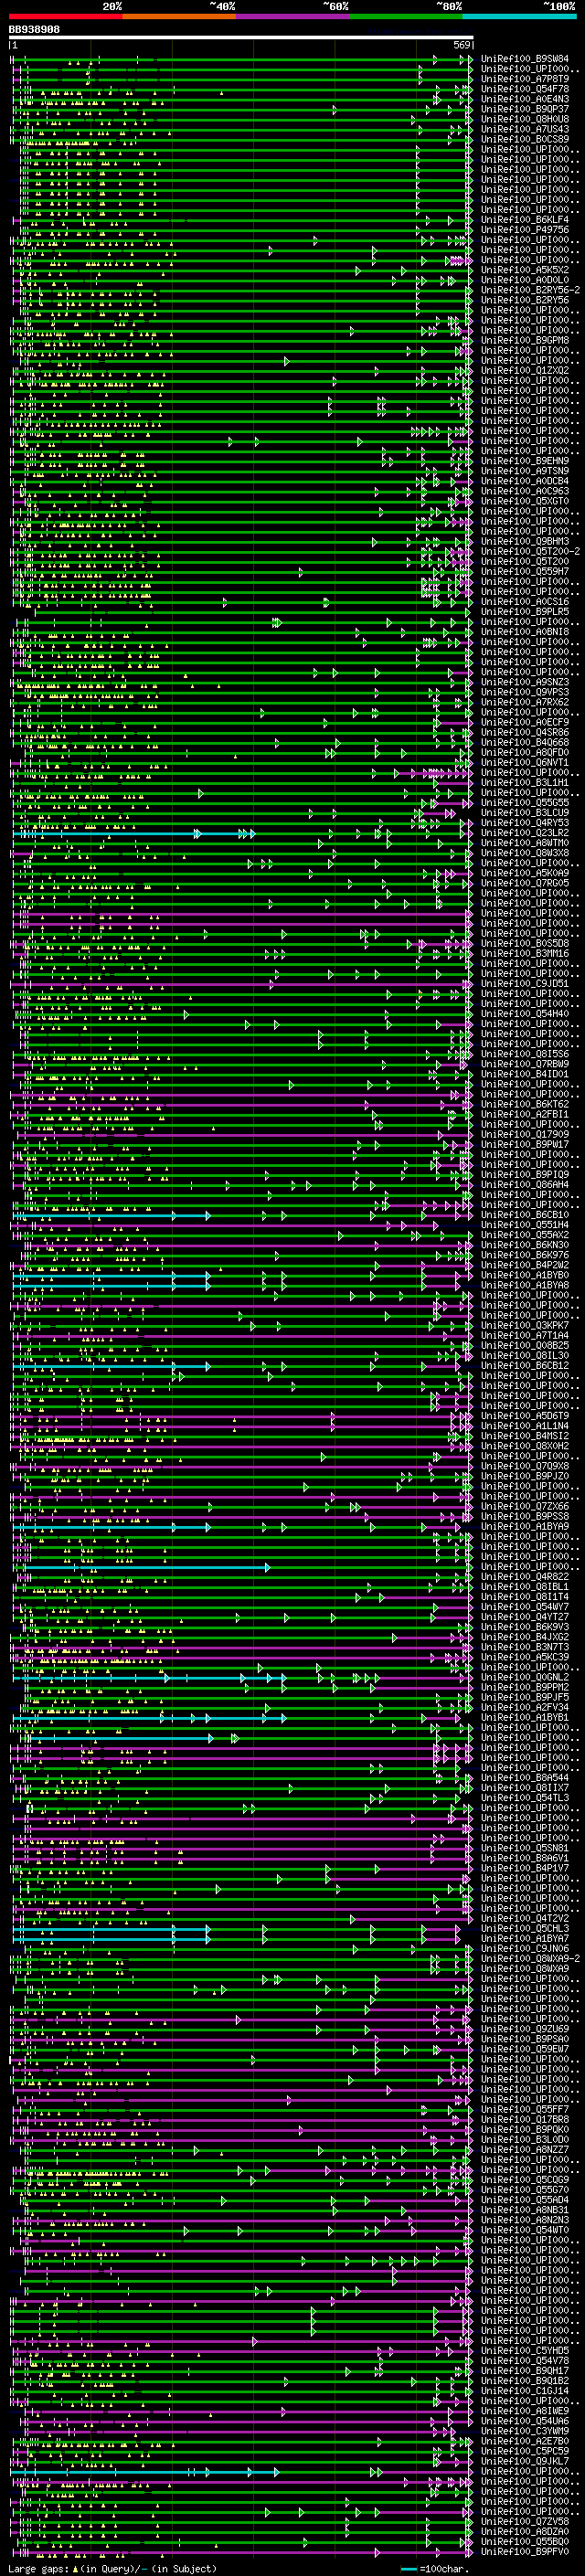The image size is (585, 2576).
Task: Select hit UniRef100_A5K0A9
Action: click(524, 873)
